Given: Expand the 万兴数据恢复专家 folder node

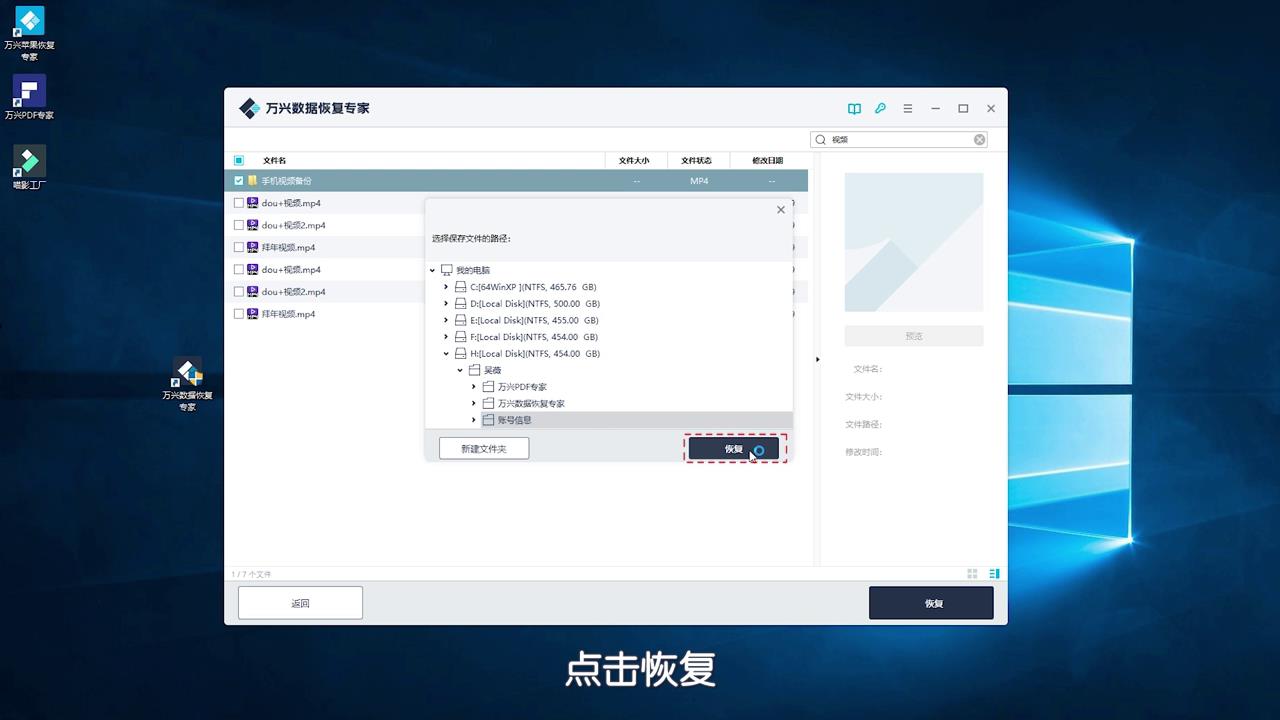Looking at the screenshot, I should 473,403.
